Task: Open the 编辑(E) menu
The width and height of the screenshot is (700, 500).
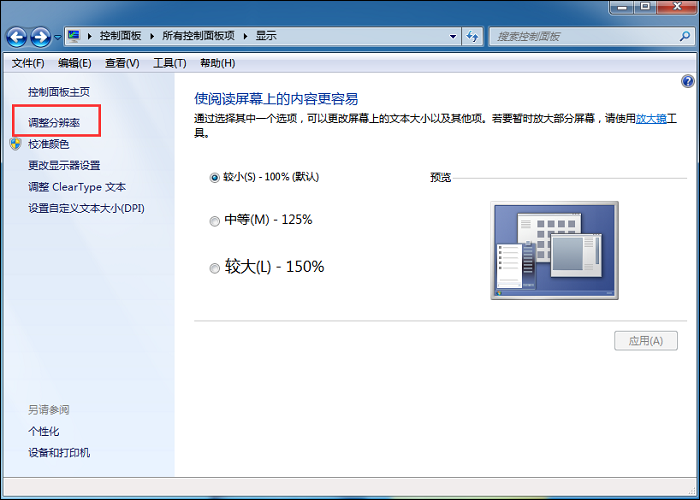Action: [x=75, y=63]
